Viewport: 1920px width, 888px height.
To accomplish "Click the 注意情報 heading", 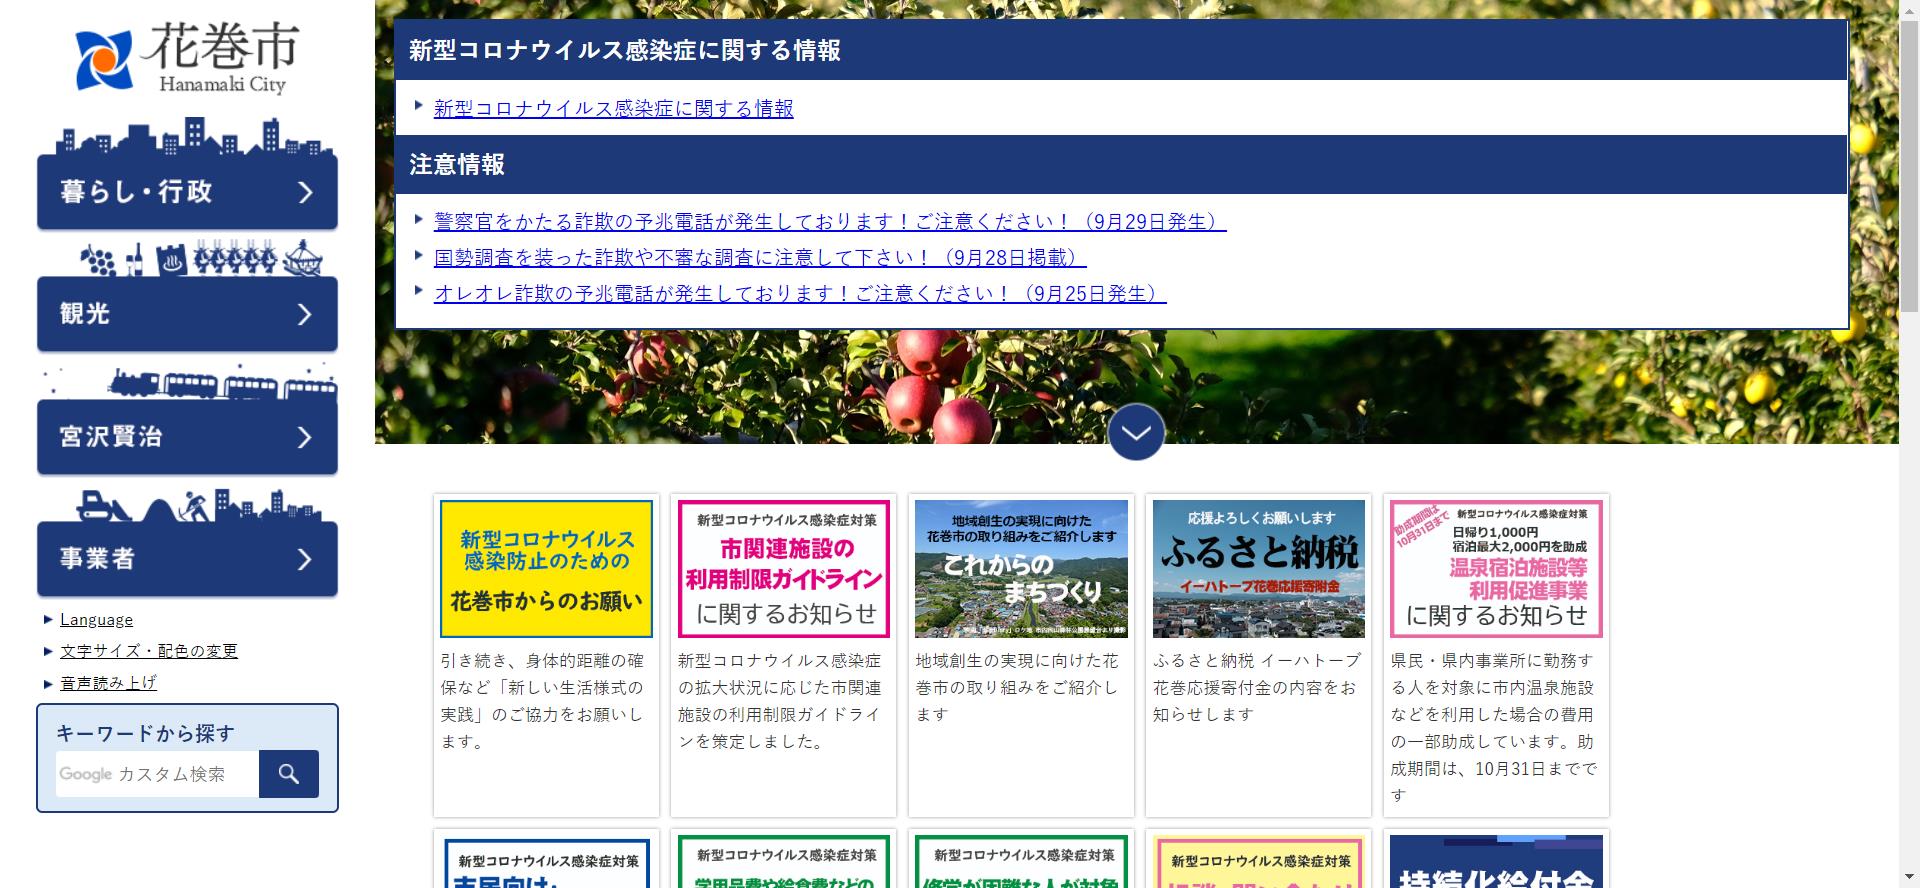I will click(457, 164).
